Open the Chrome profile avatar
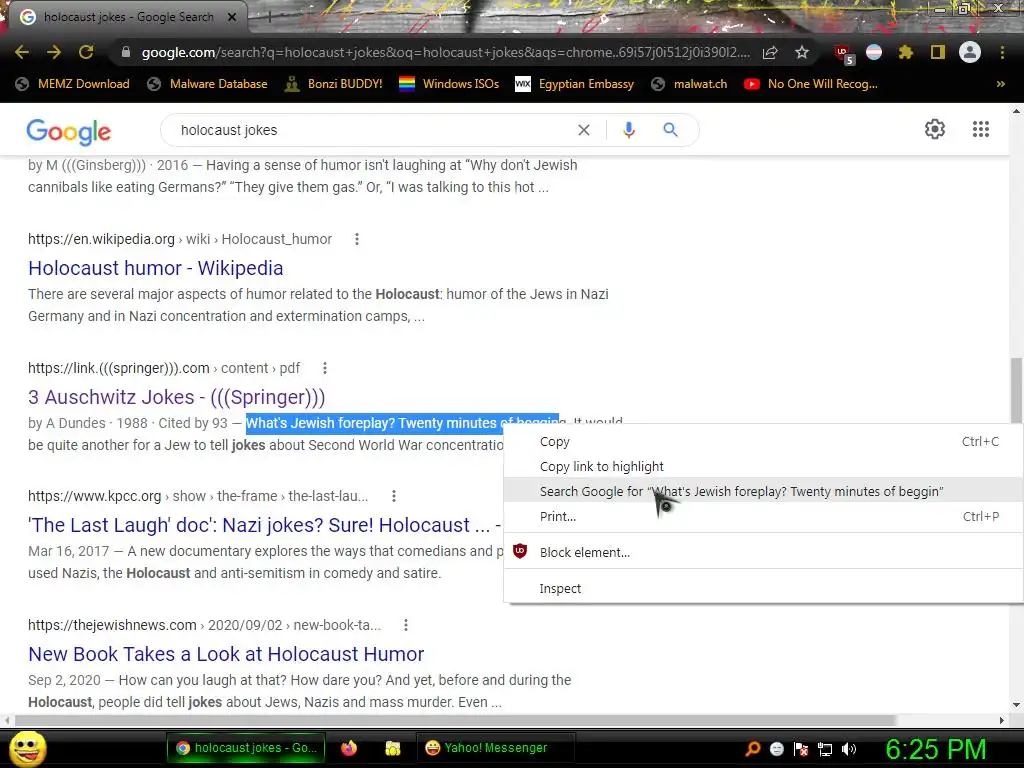Screen dimensions: 1024x768 (970, 52)
